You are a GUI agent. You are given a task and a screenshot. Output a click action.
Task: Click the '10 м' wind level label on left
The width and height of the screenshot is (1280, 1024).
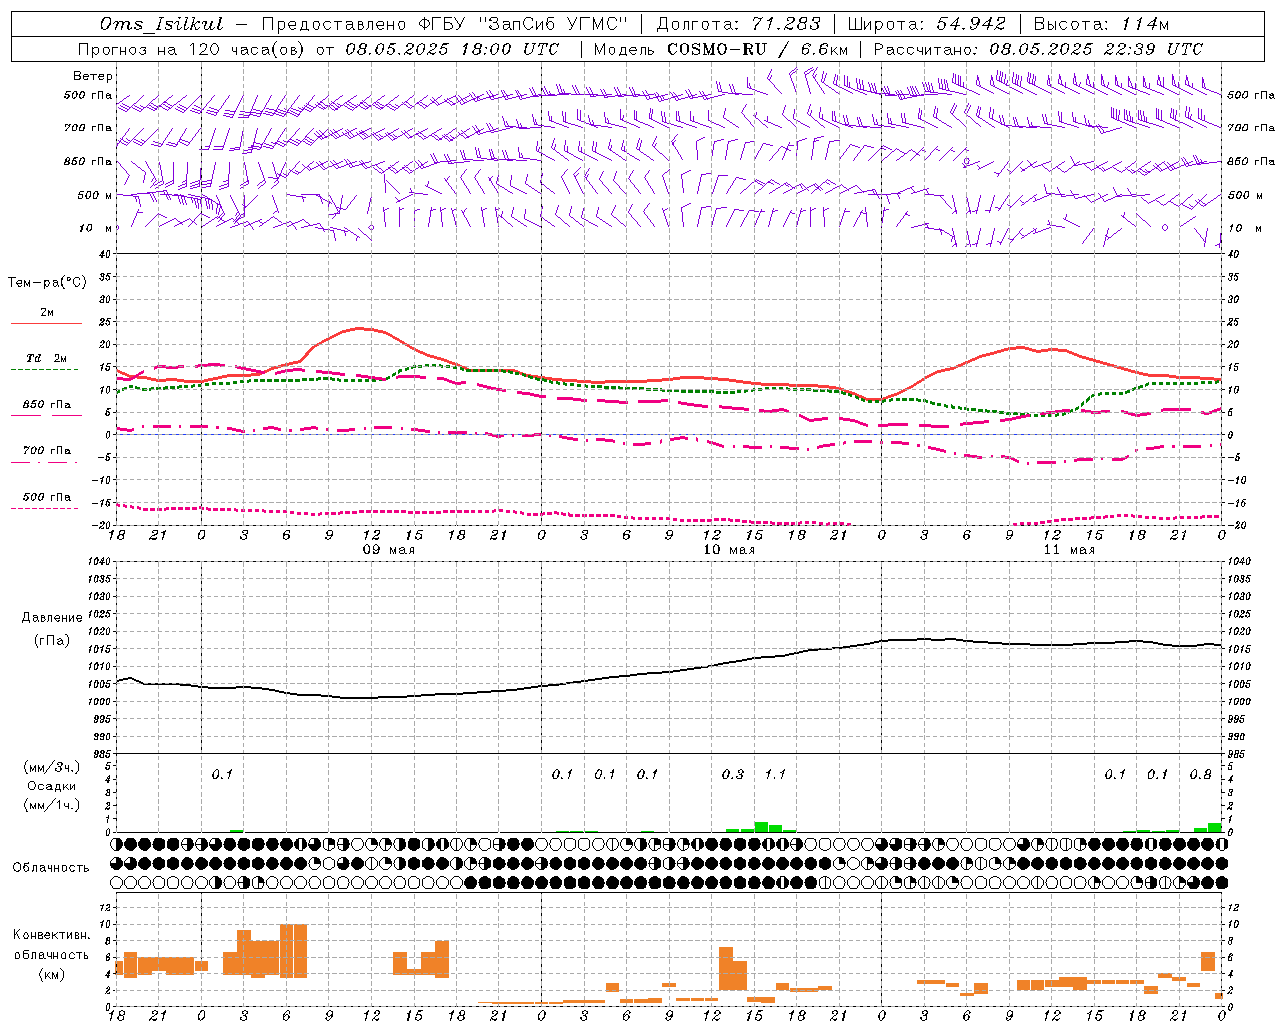tap(95, 228)
